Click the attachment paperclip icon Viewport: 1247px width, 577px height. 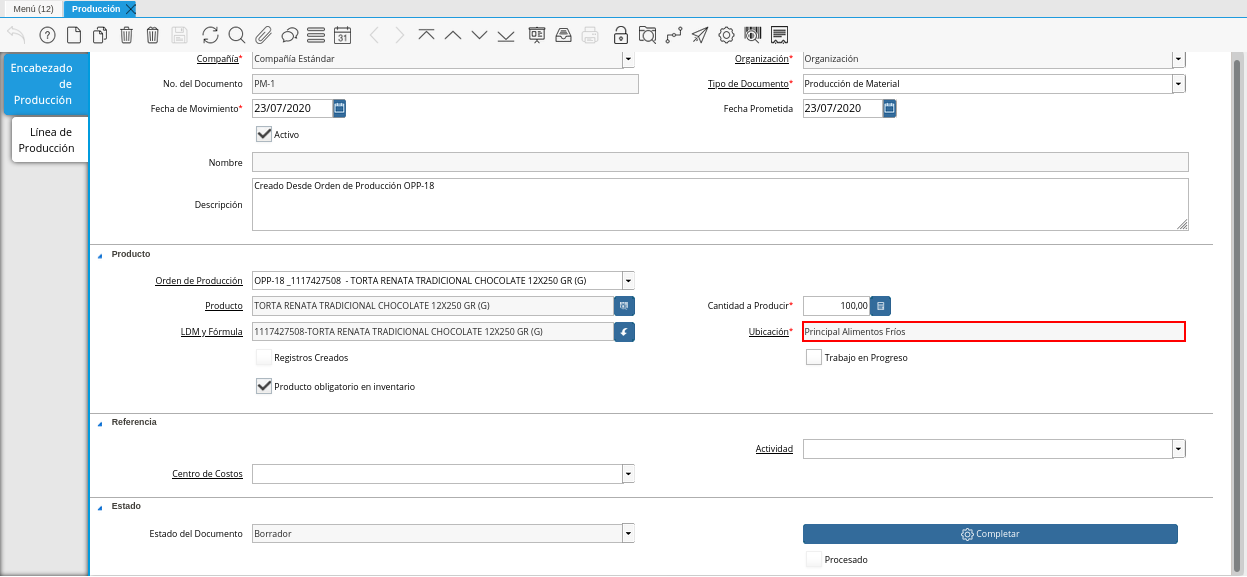coord(263,35)
